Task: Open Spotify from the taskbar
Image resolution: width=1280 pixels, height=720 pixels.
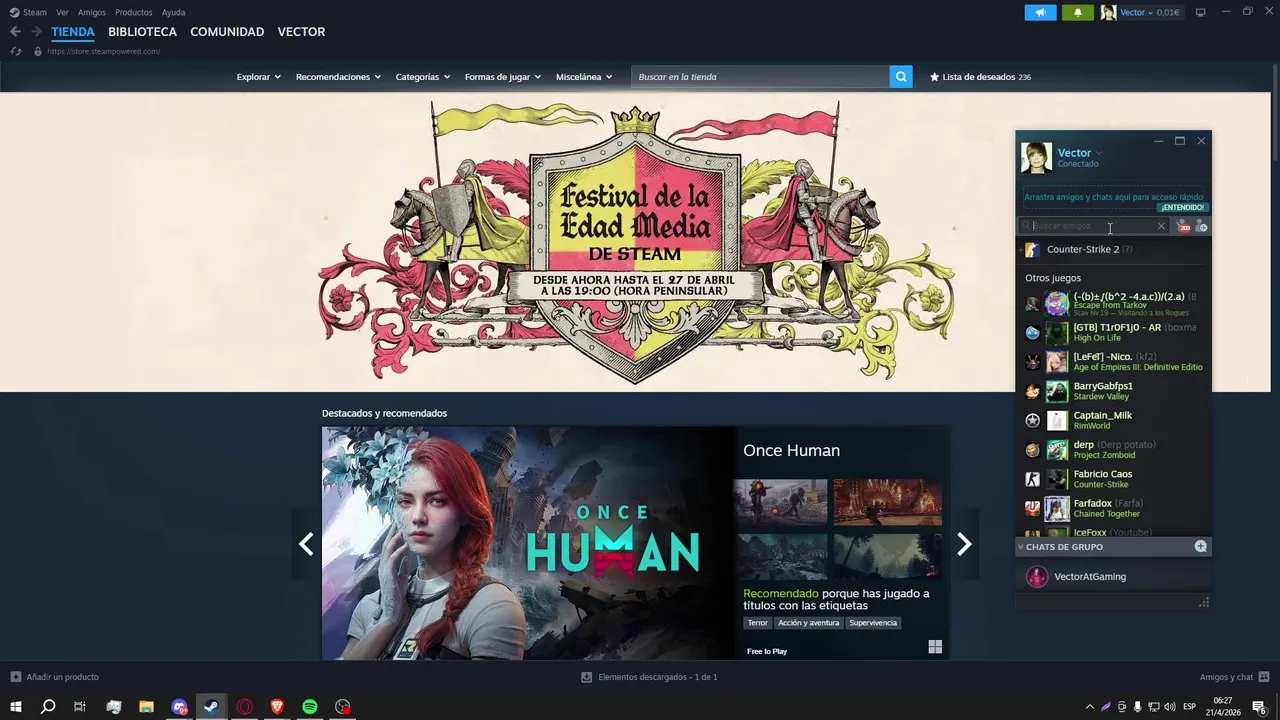Action: (310, 707)
